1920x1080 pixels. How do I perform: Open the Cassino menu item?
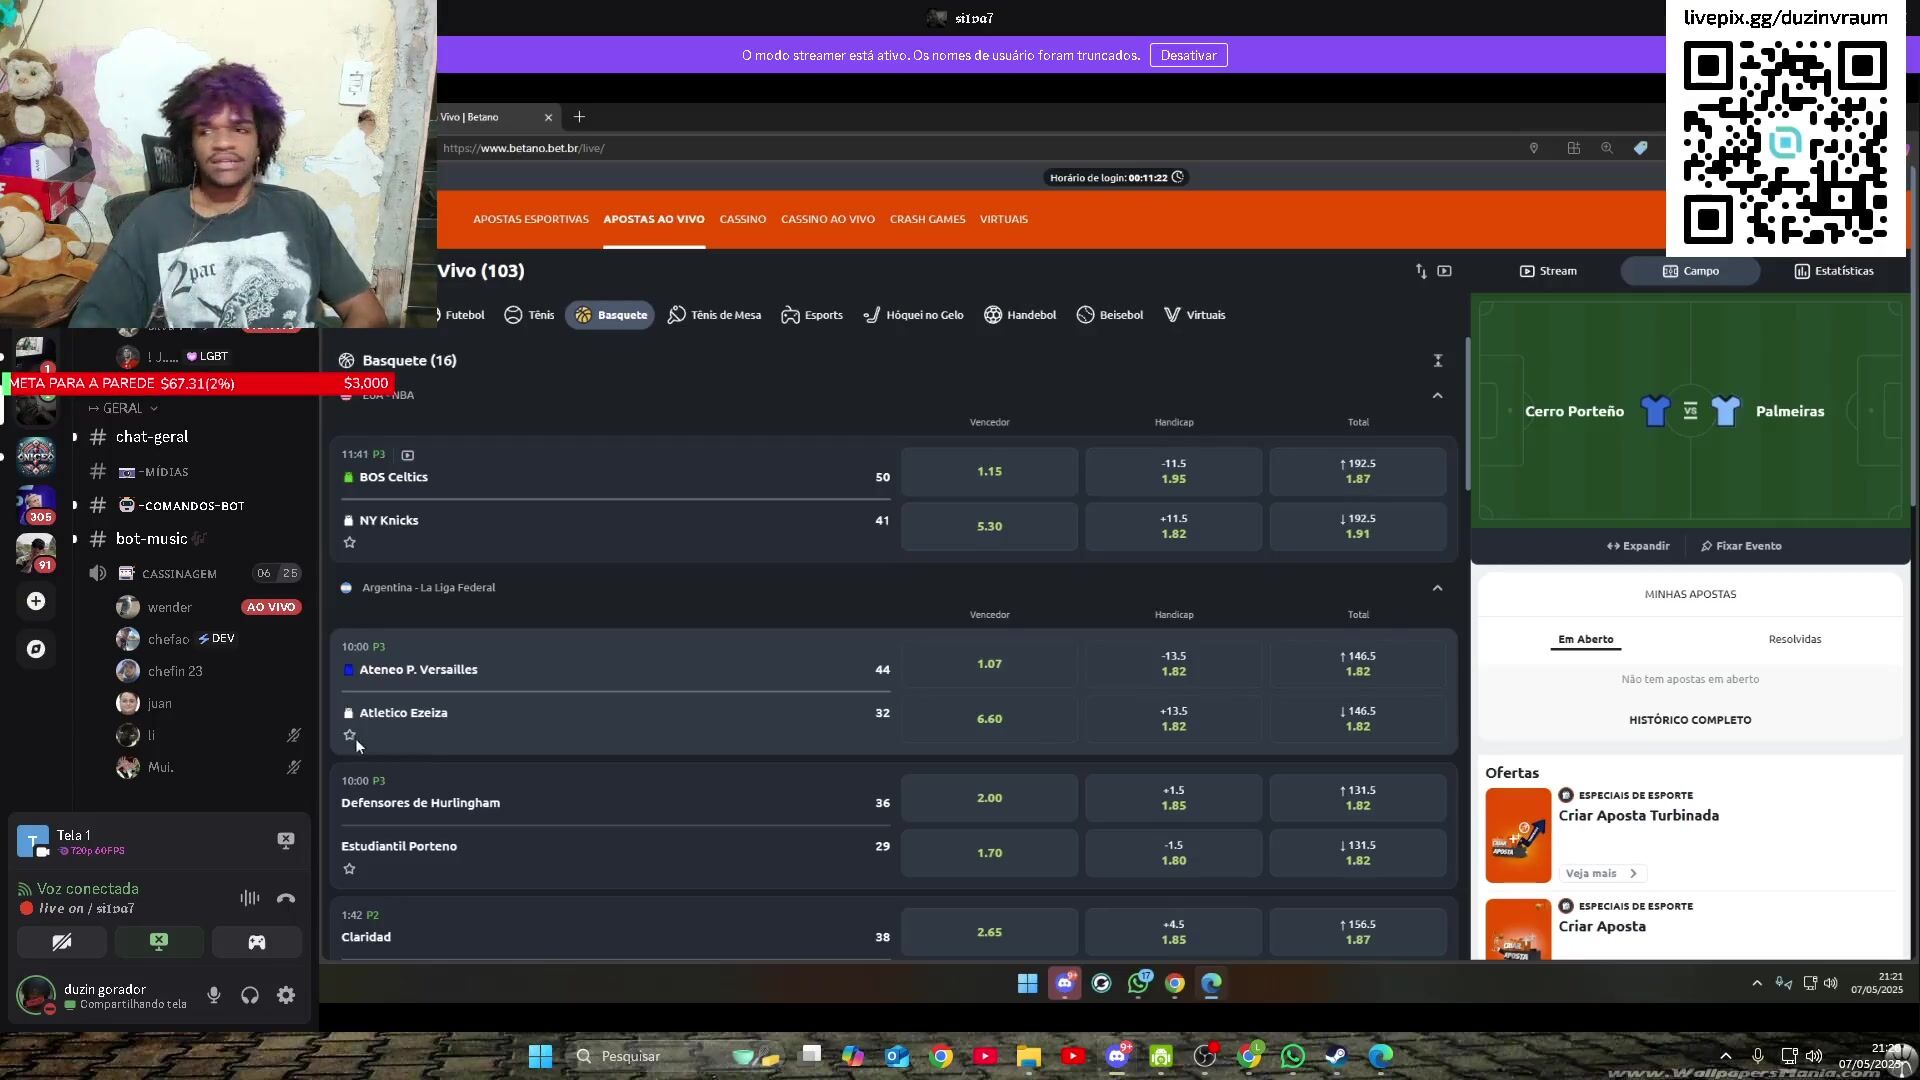[x=743, y=219]
